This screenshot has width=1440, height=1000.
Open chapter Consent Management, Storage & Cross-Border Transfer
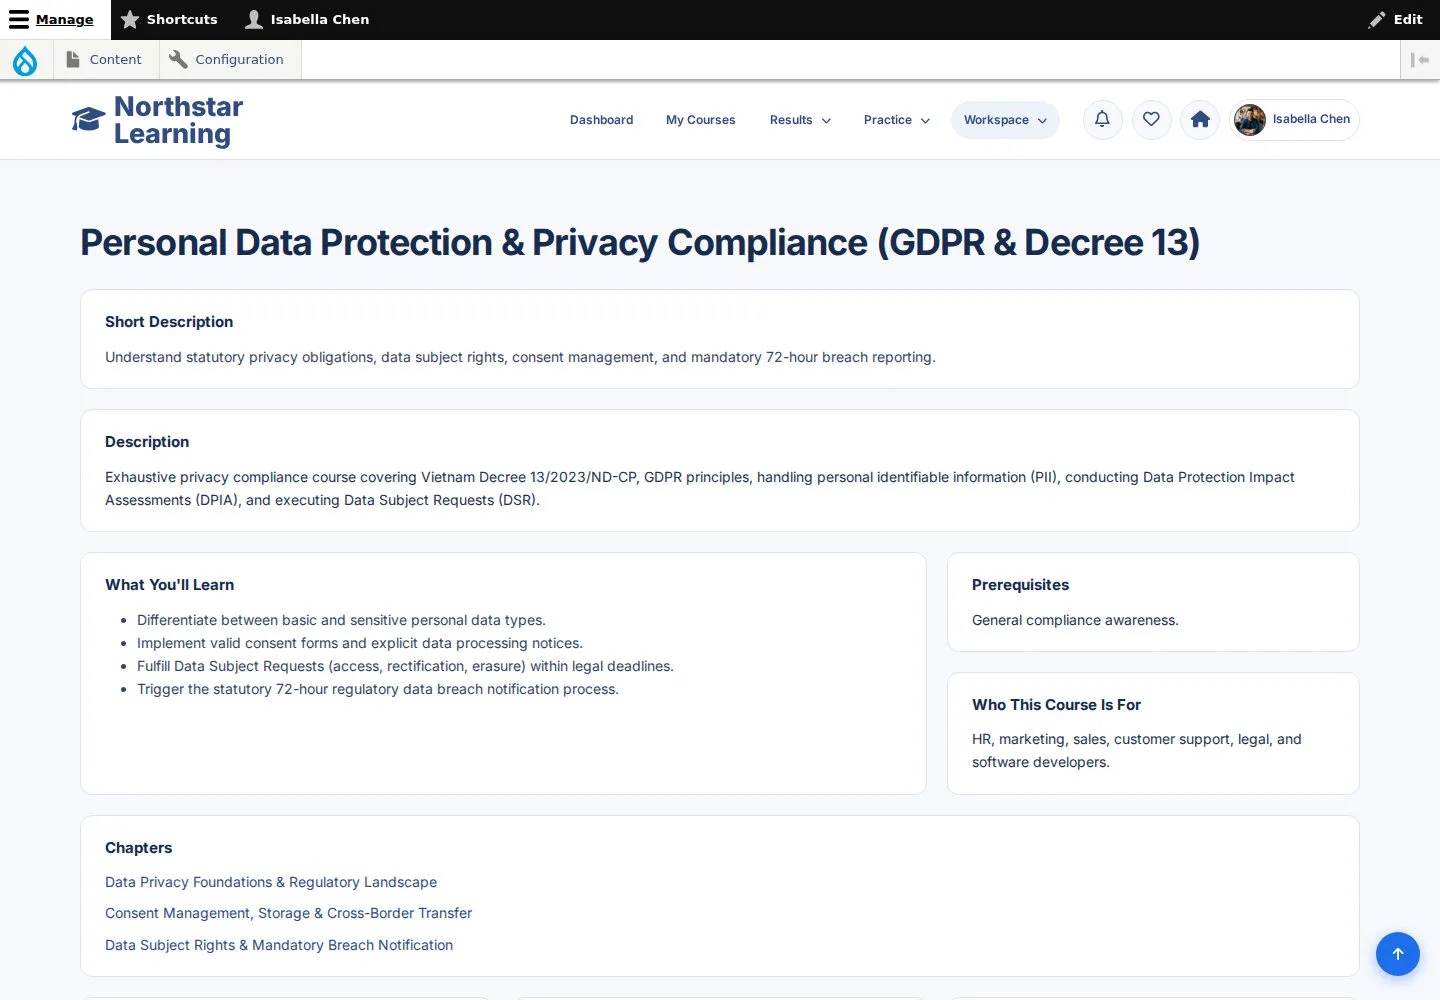coord(288,913)
